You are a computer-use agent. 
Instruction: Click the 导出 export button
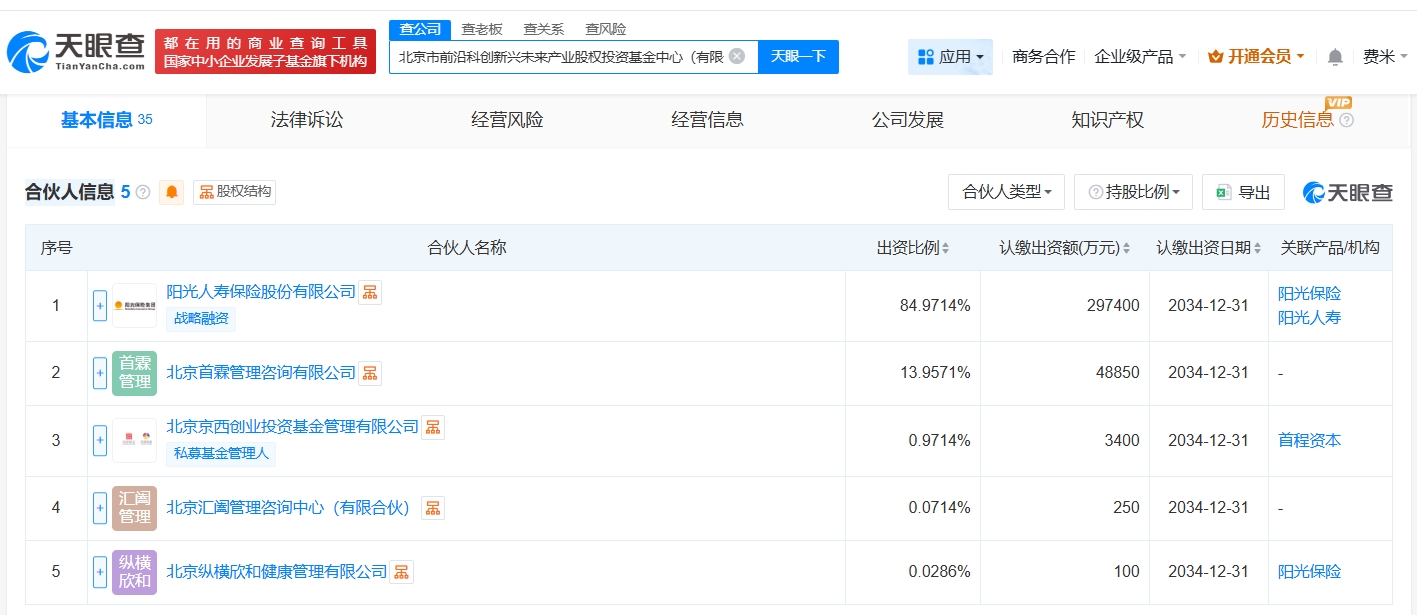[1243, 192]
